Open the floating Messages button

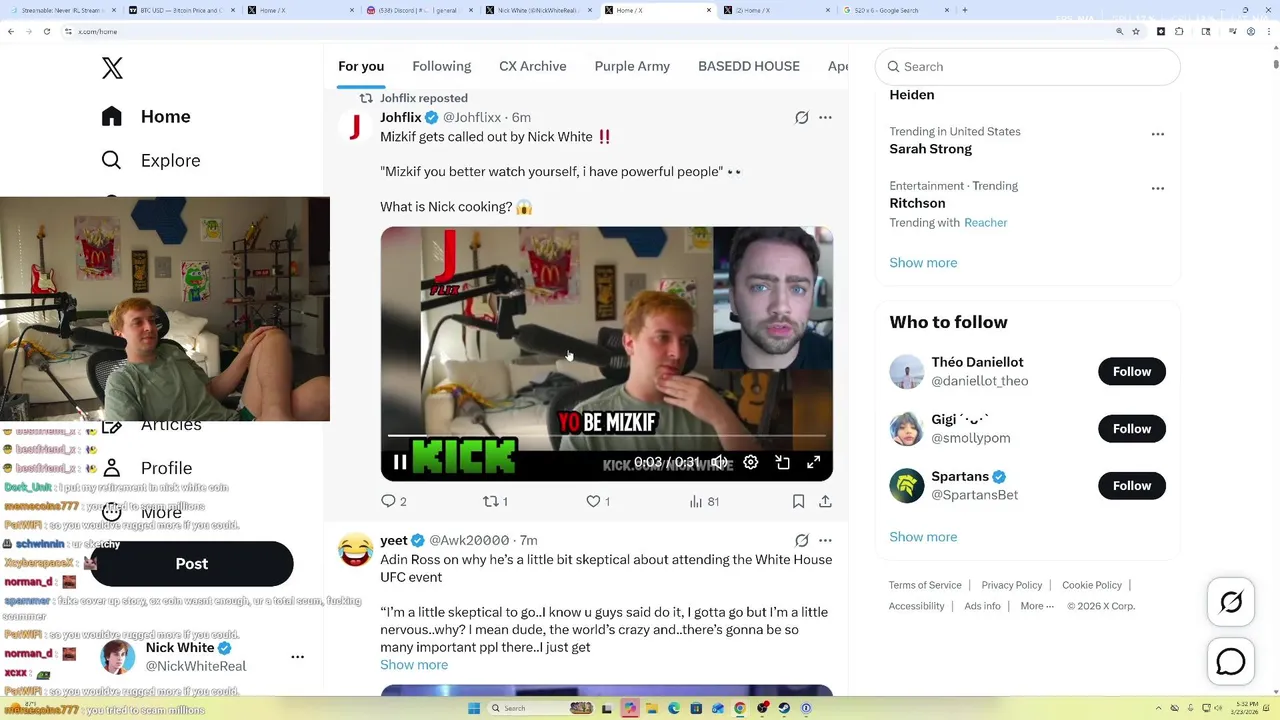coord(1231,662)
